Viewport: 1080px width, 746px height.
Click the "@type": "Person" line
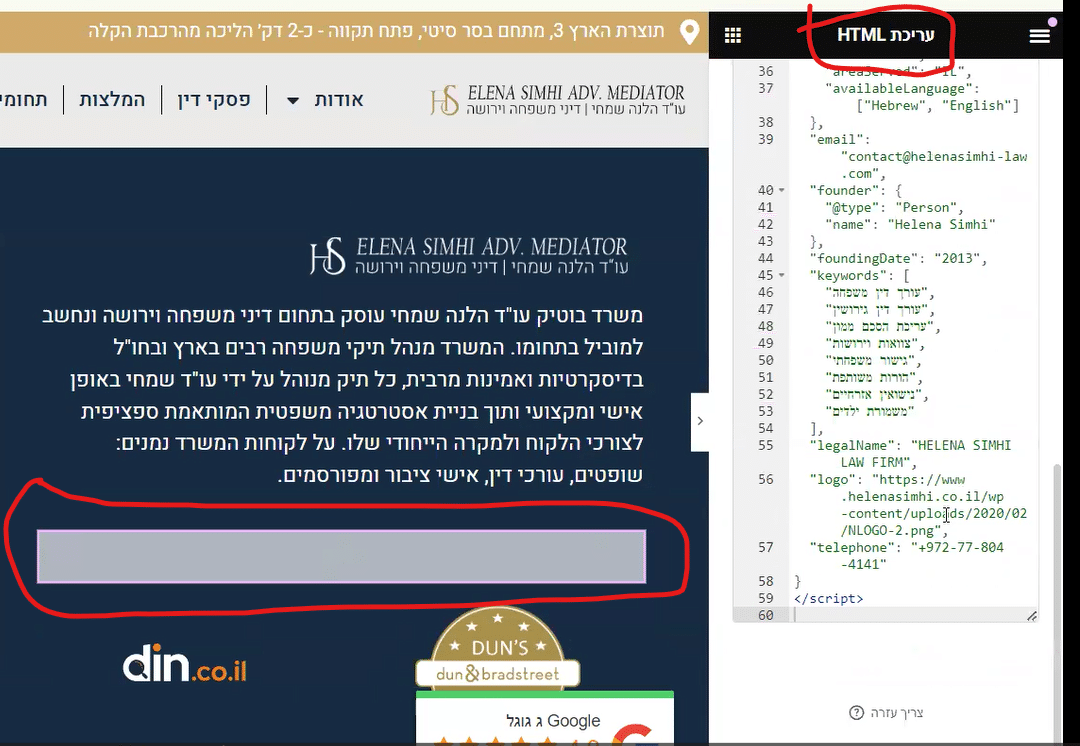pyautogui.click(x=894, y=207)
